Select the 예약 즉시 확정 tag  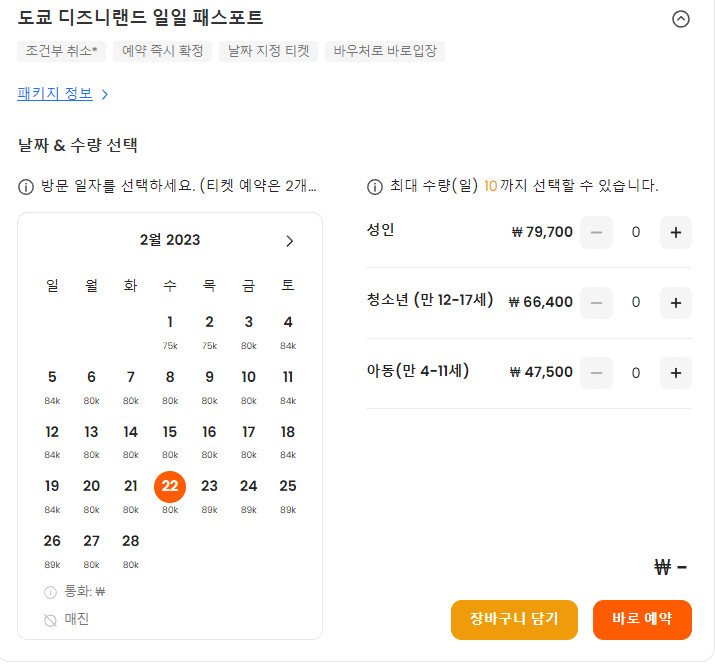(x=162, y=51)
